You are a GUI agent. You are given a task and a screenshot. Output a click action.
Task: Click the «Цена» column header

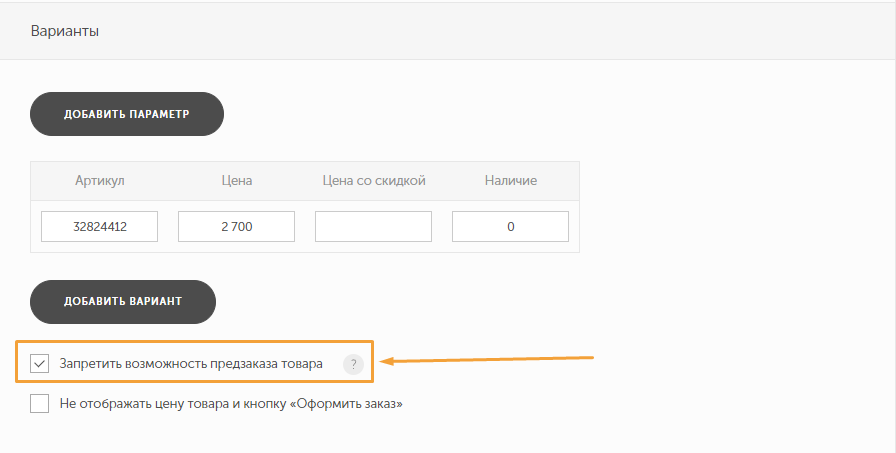pos(236,181)
